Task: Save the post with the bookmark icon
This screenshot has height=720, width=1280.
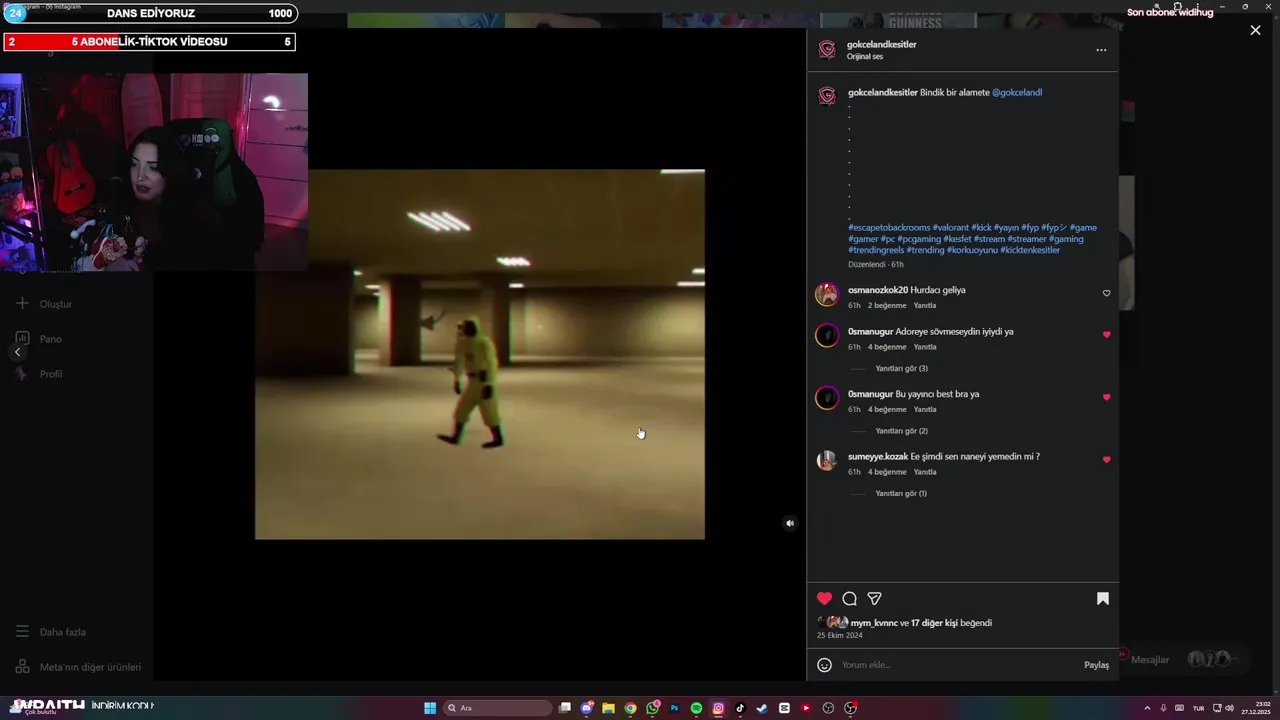Action: (x=1103, y=598)
